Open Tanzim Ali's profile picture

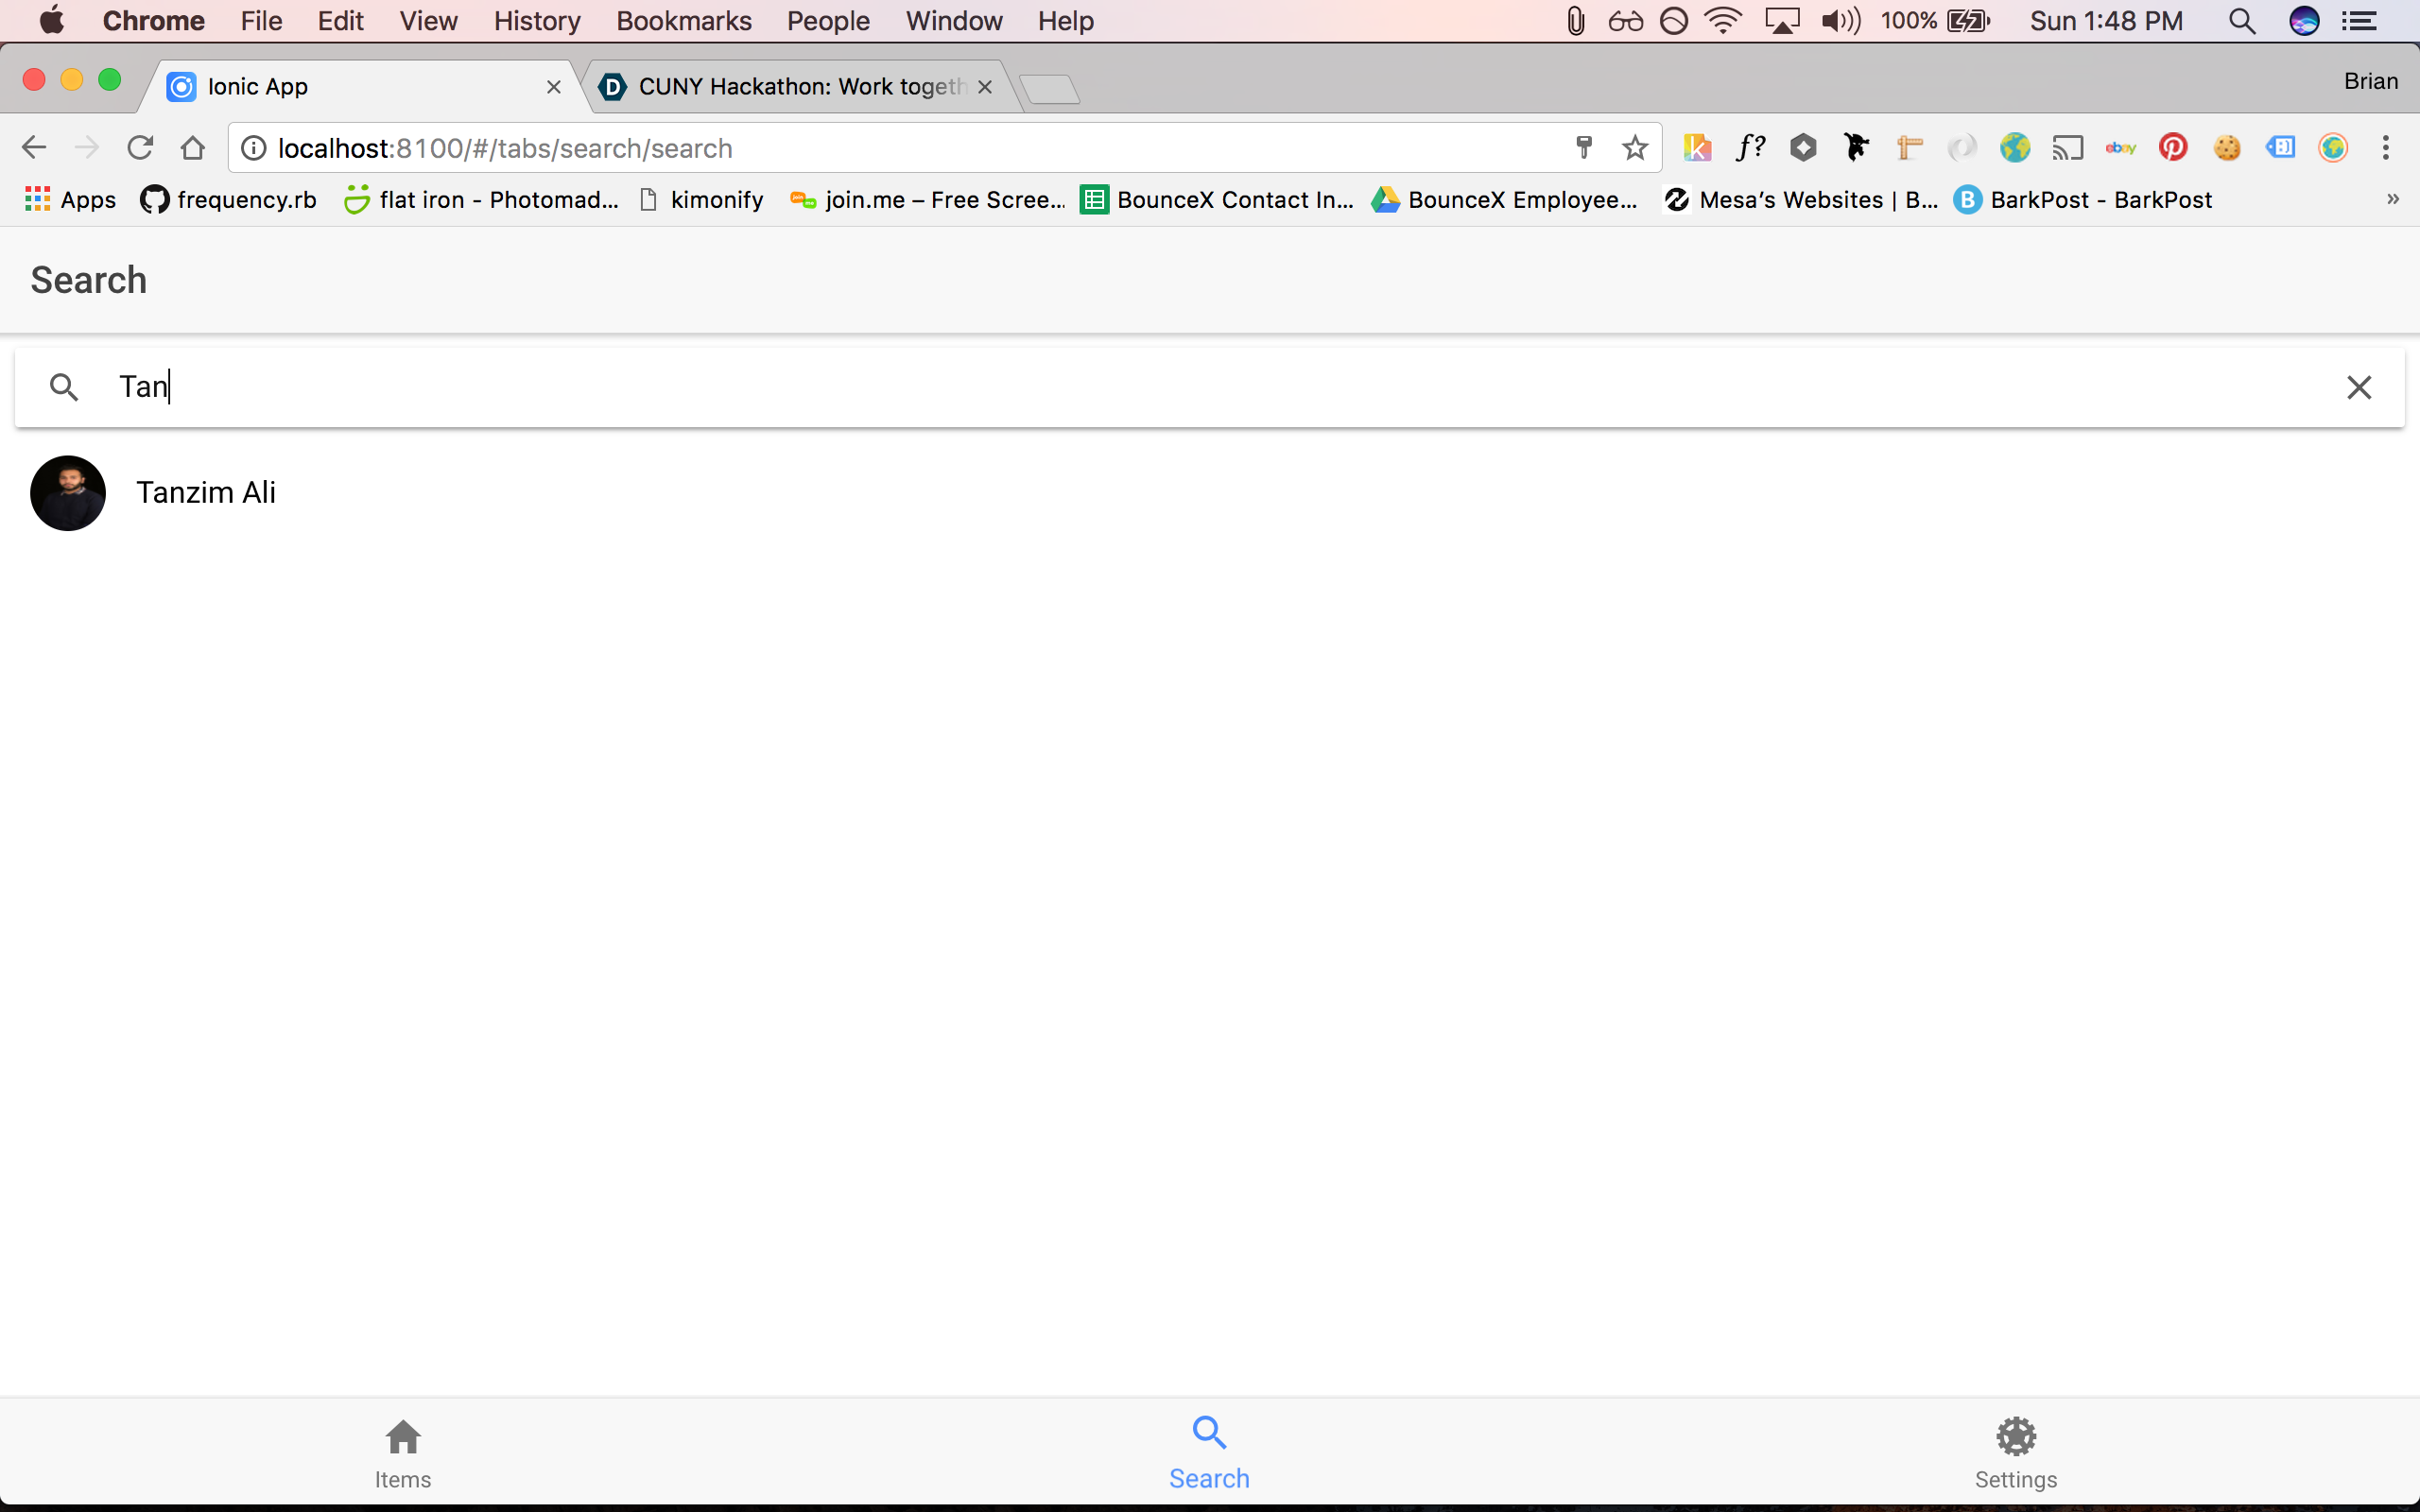[68, 493]
